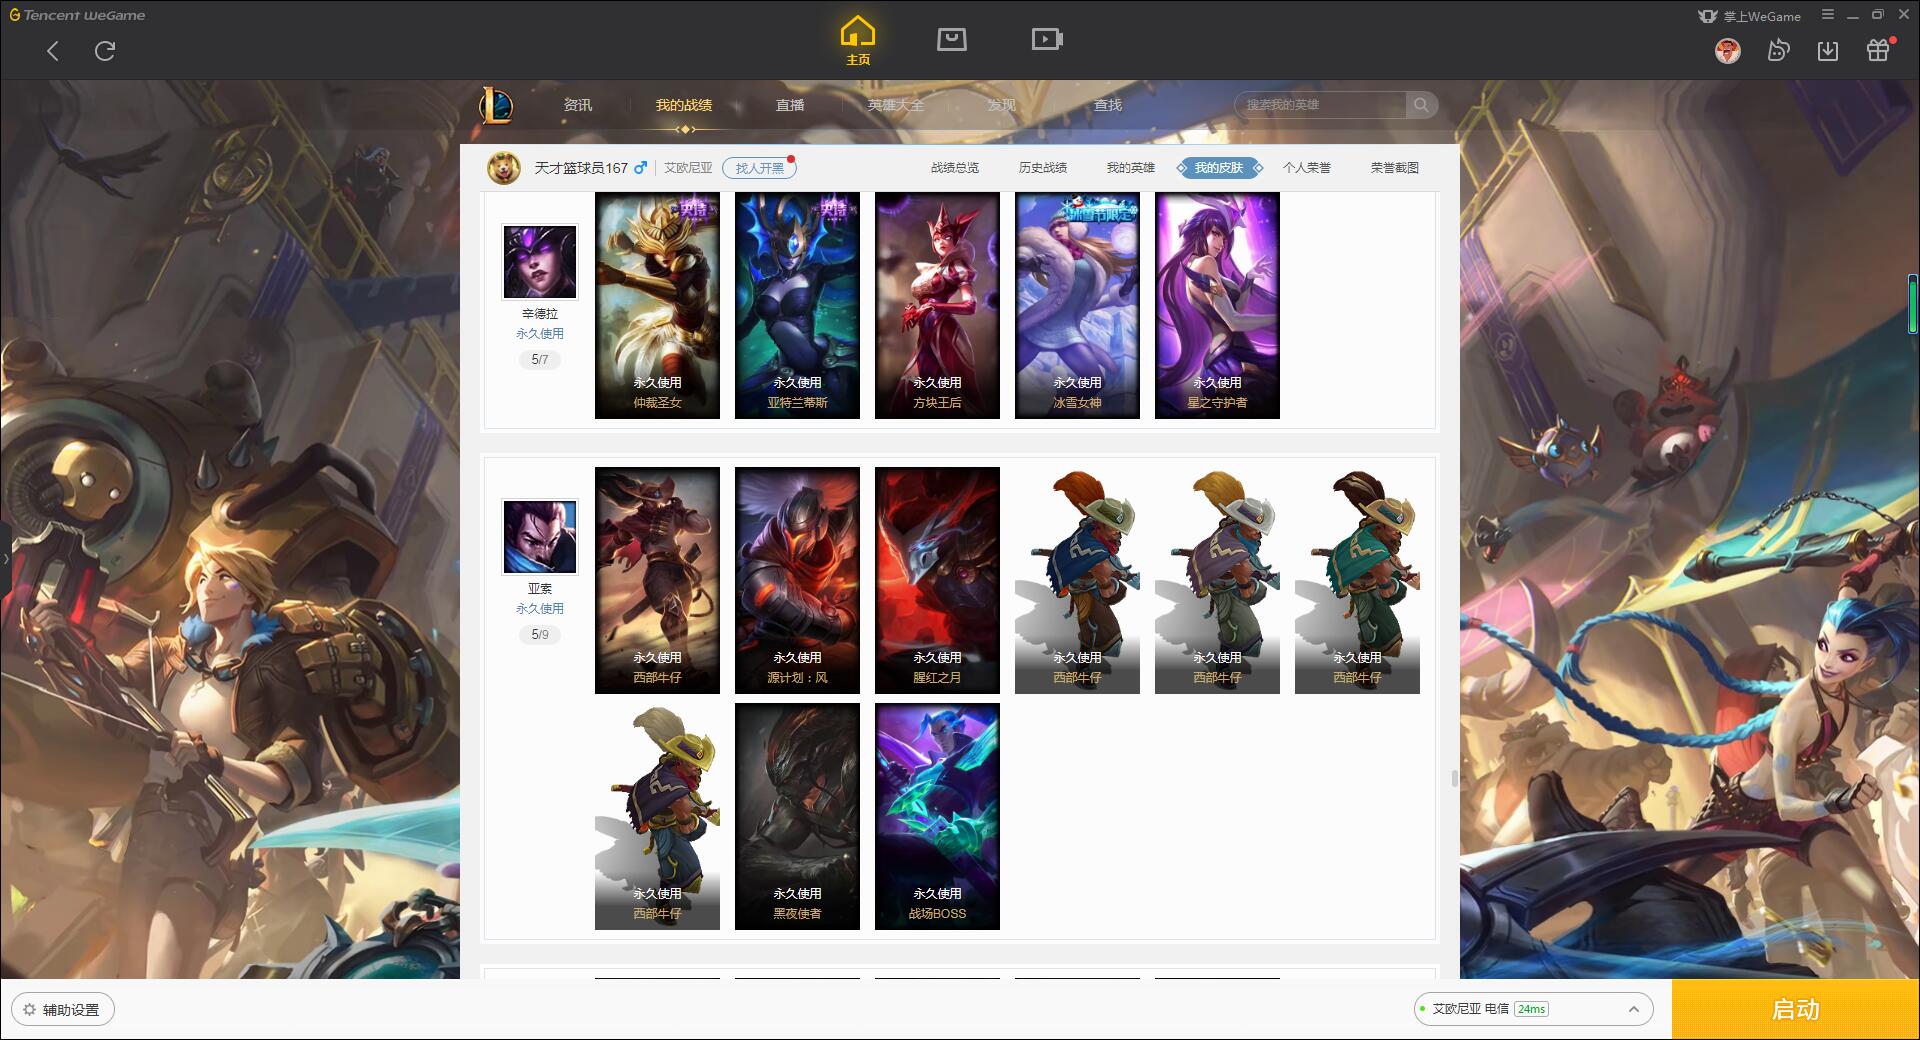This screenshot has width=1920, height=1040.
Task: Open 荣誉截图 sub-tab
Action: pyautogui.click(x=1395, y=168)
